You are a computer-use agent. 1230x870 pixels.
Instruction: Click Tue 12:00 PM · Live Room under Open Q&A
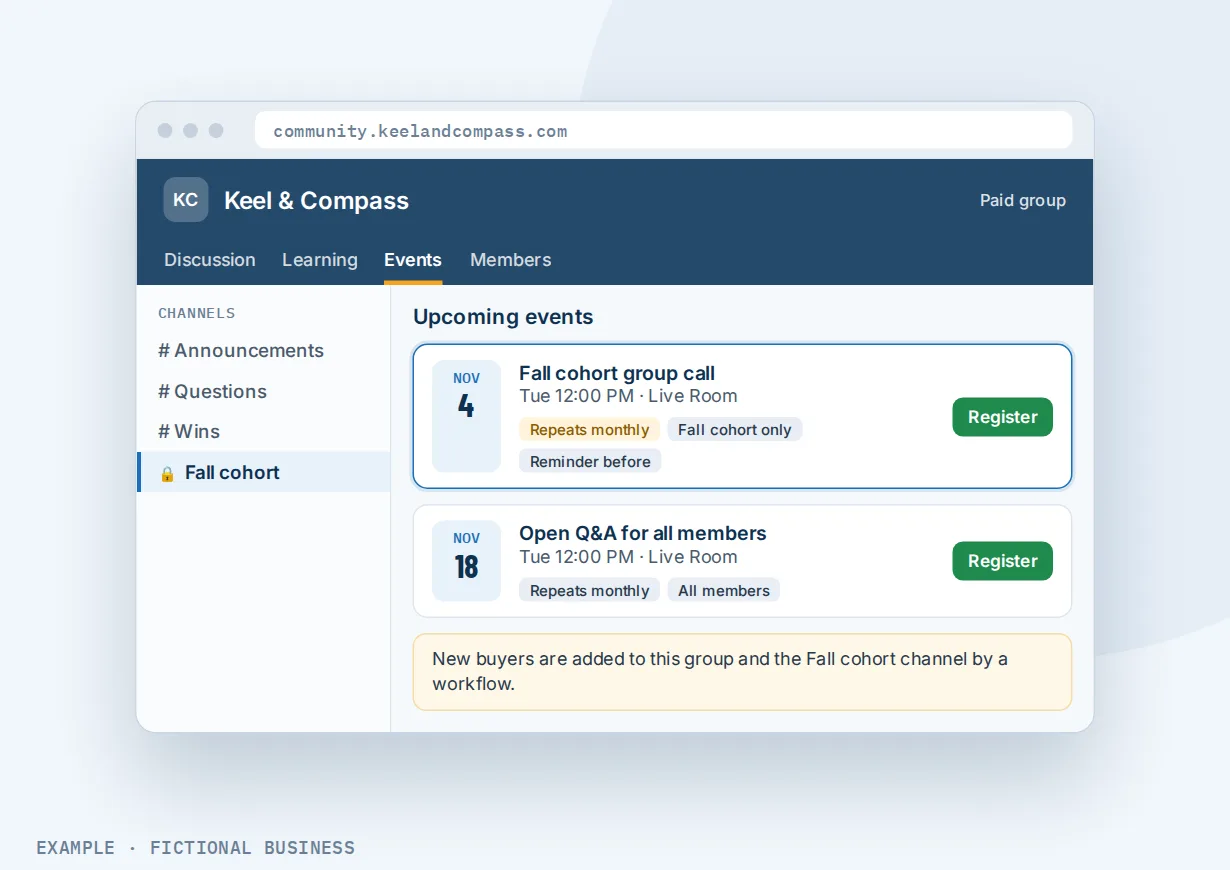(x=628, y=557)
